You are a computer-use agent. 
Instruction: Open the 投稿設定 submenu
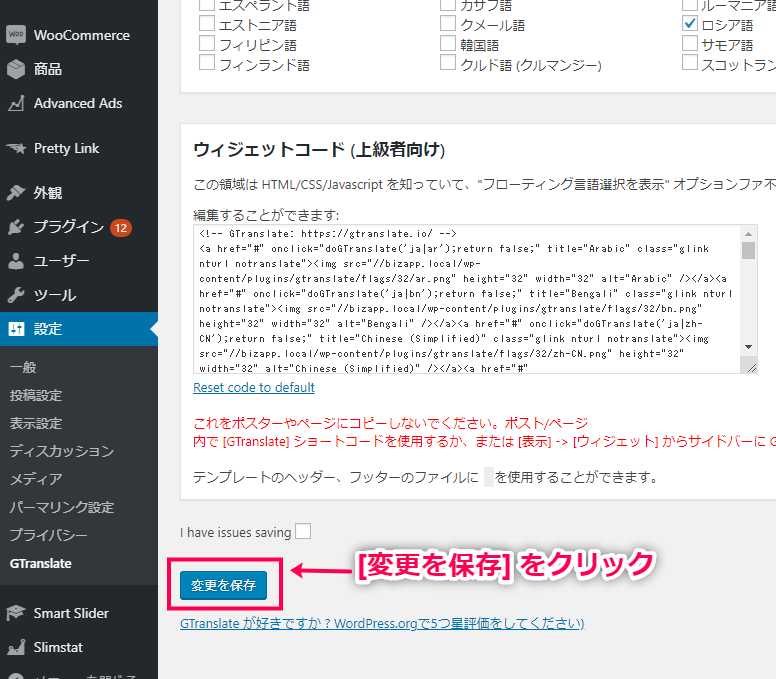click(x=36, y=395)
